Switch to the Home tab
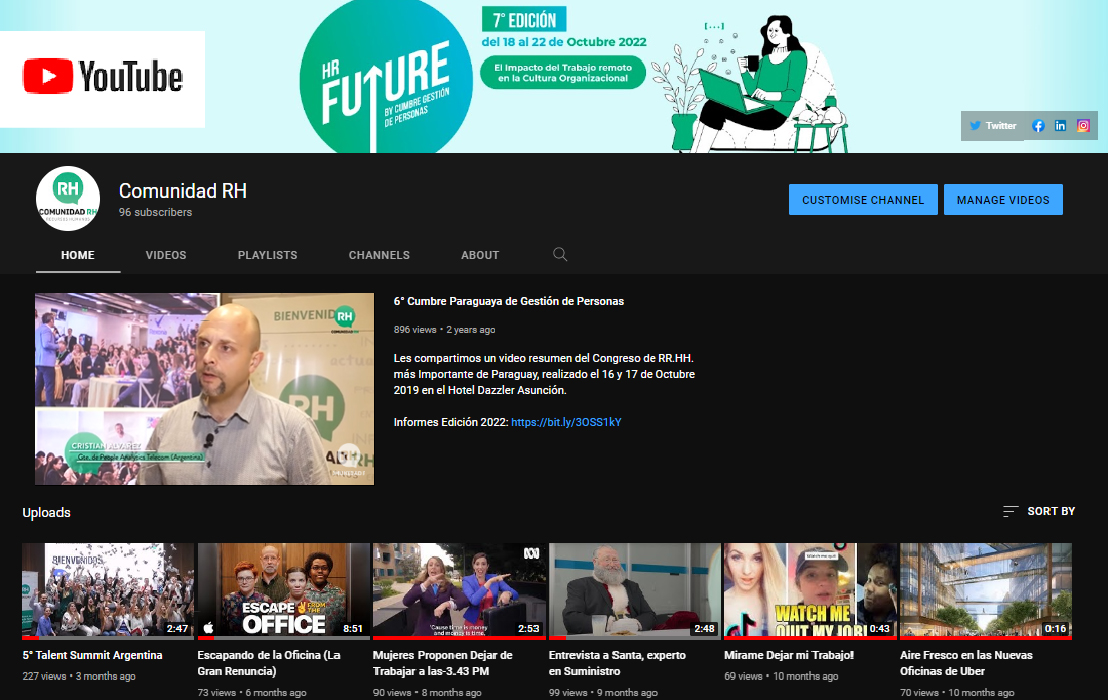Viewport: 1108px width, 700px height. pyautogui.click(x=78, y=255)
